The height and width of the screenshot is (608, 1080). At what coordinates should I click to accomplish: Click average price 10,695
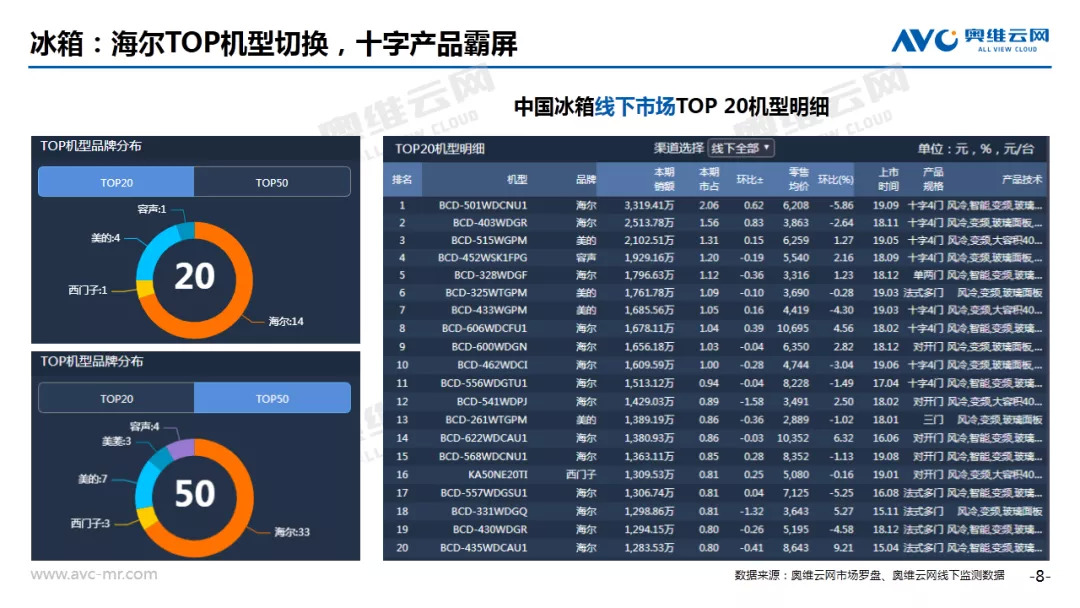793,328
